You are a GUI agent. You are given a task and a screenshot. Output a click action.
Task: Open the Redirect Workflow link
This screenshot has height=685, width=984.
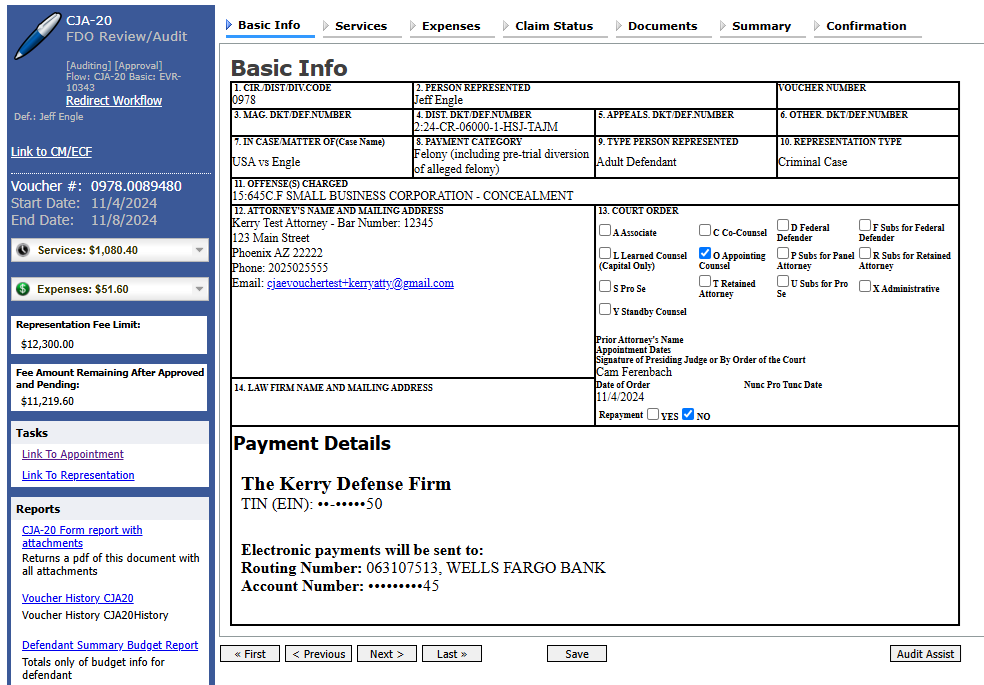click(114, 101)
